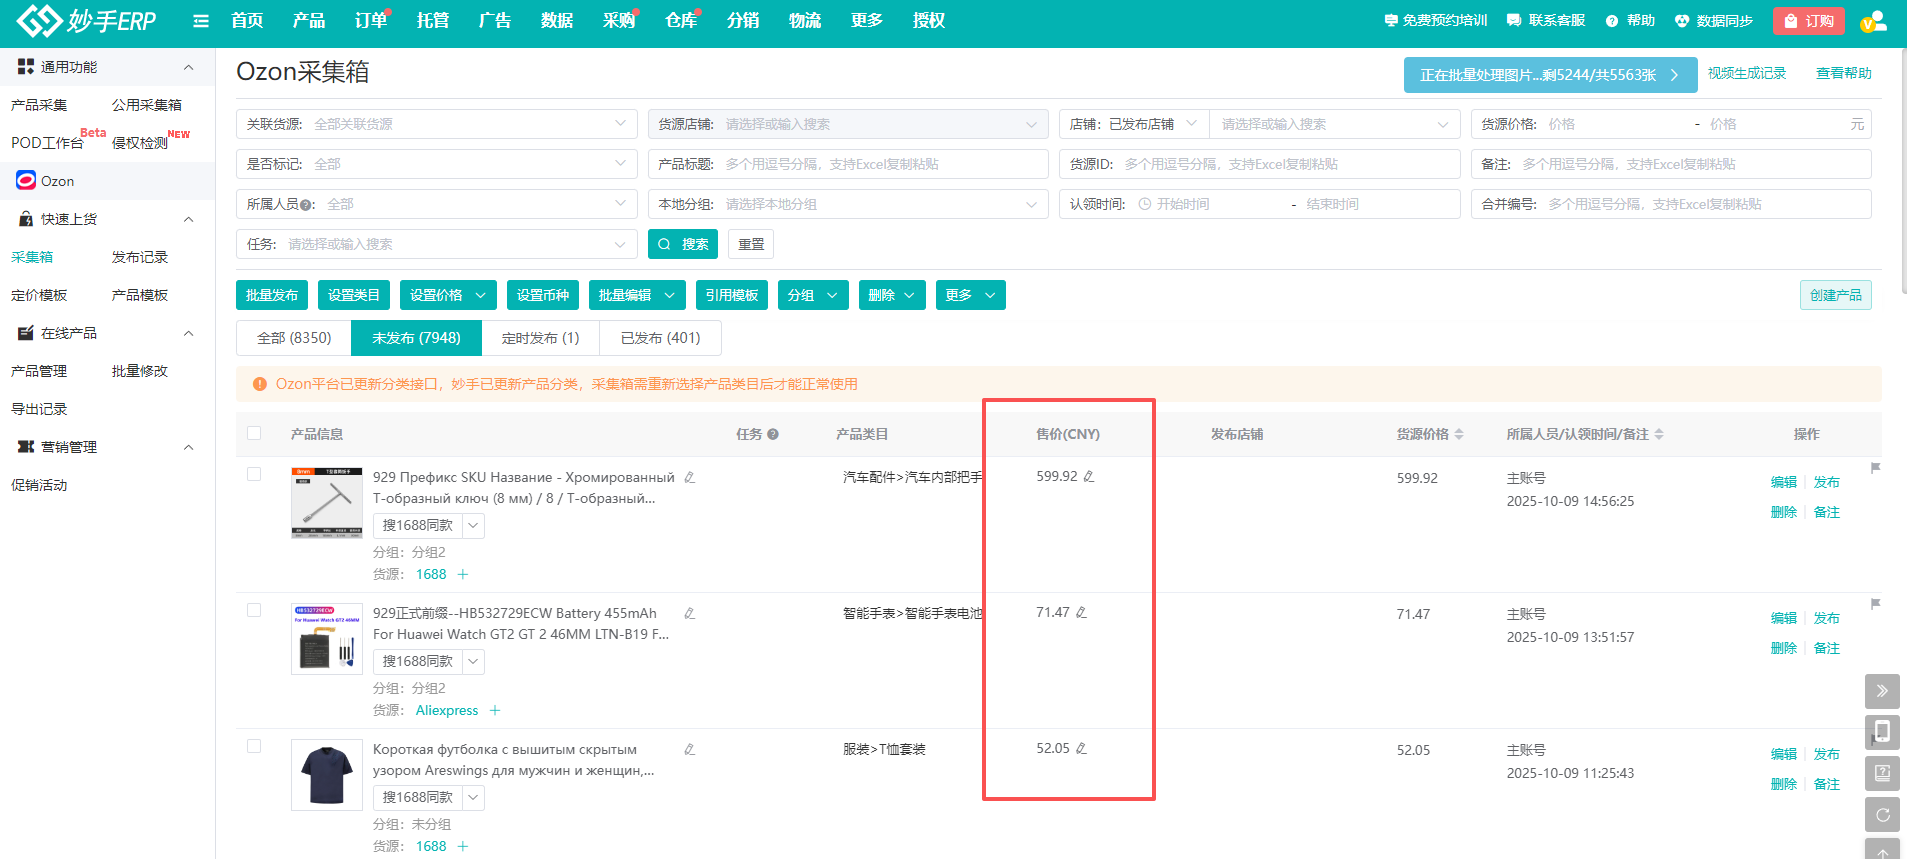Viewport: 1907px width, 859px height.
Task: Click the 搜索 search button
Action: coord(683,244)
